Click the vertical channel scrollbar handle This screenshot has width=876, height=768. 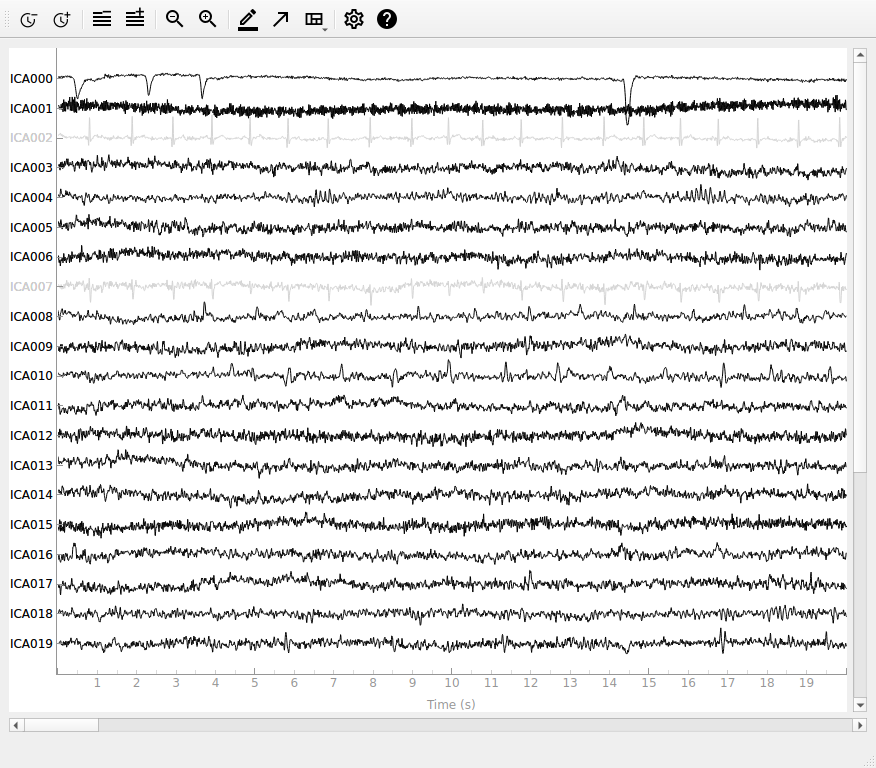(860, 267)
